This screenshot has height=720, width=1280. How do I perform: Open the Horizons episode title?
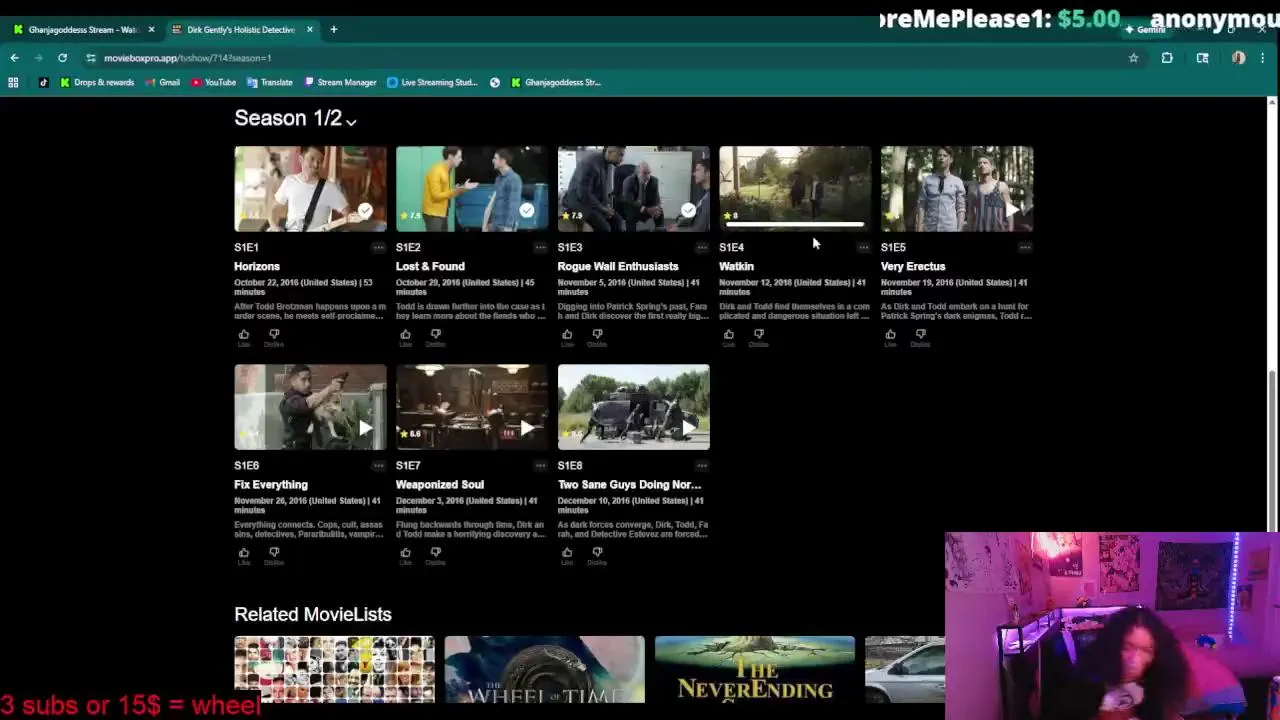pos(257,266)
